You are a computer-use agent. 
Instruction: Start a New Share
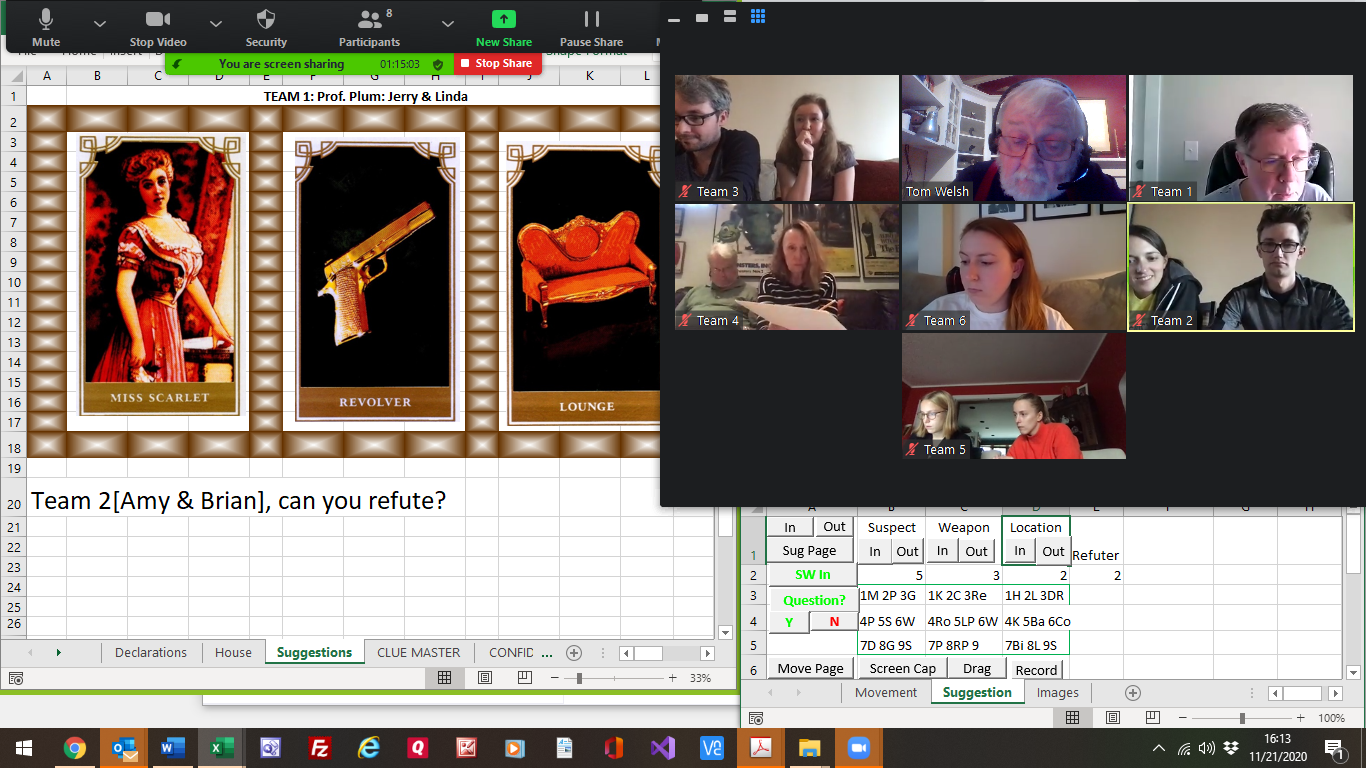(504, 27)
